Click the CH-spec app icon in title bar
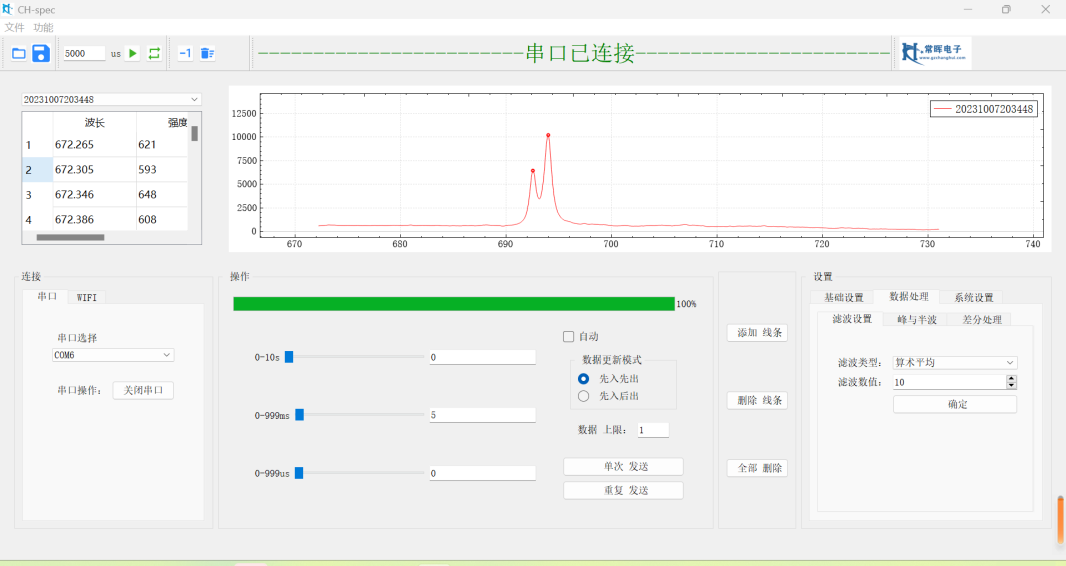 point(7,10)
